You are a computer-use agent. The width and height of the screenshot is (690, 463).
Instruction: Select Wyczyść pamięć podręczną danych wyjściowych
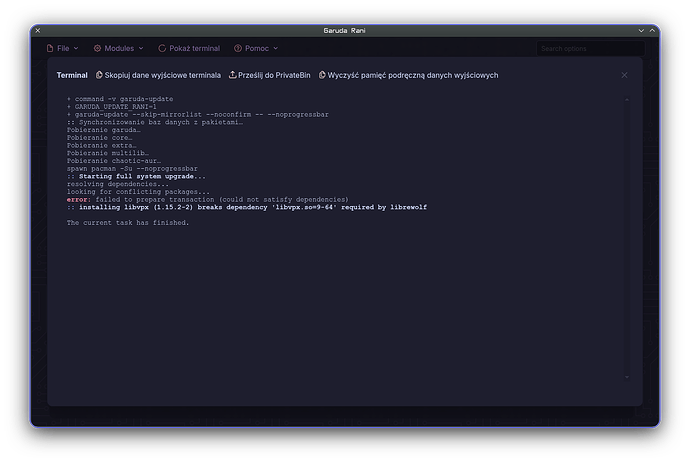(412, 75)
